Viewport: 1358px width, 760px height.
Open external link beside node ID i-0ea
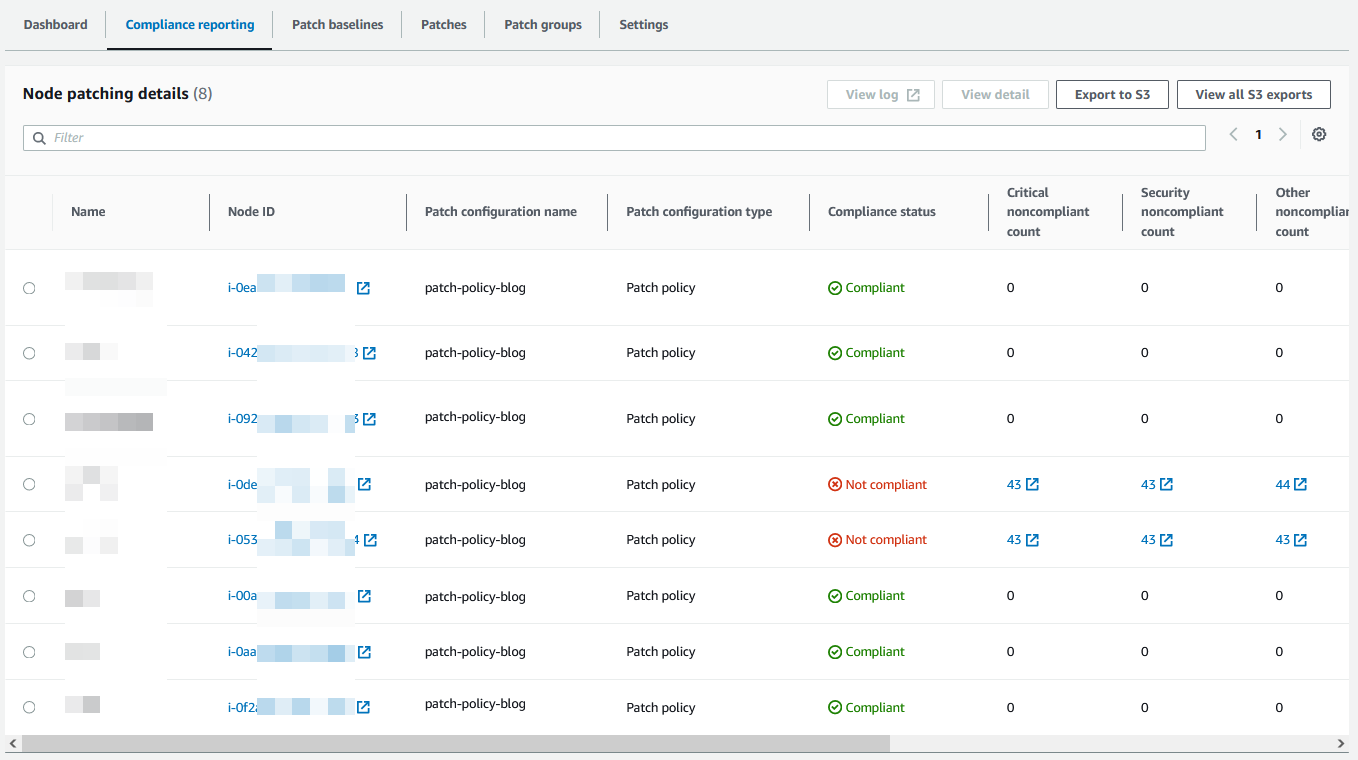pos(363,287)
